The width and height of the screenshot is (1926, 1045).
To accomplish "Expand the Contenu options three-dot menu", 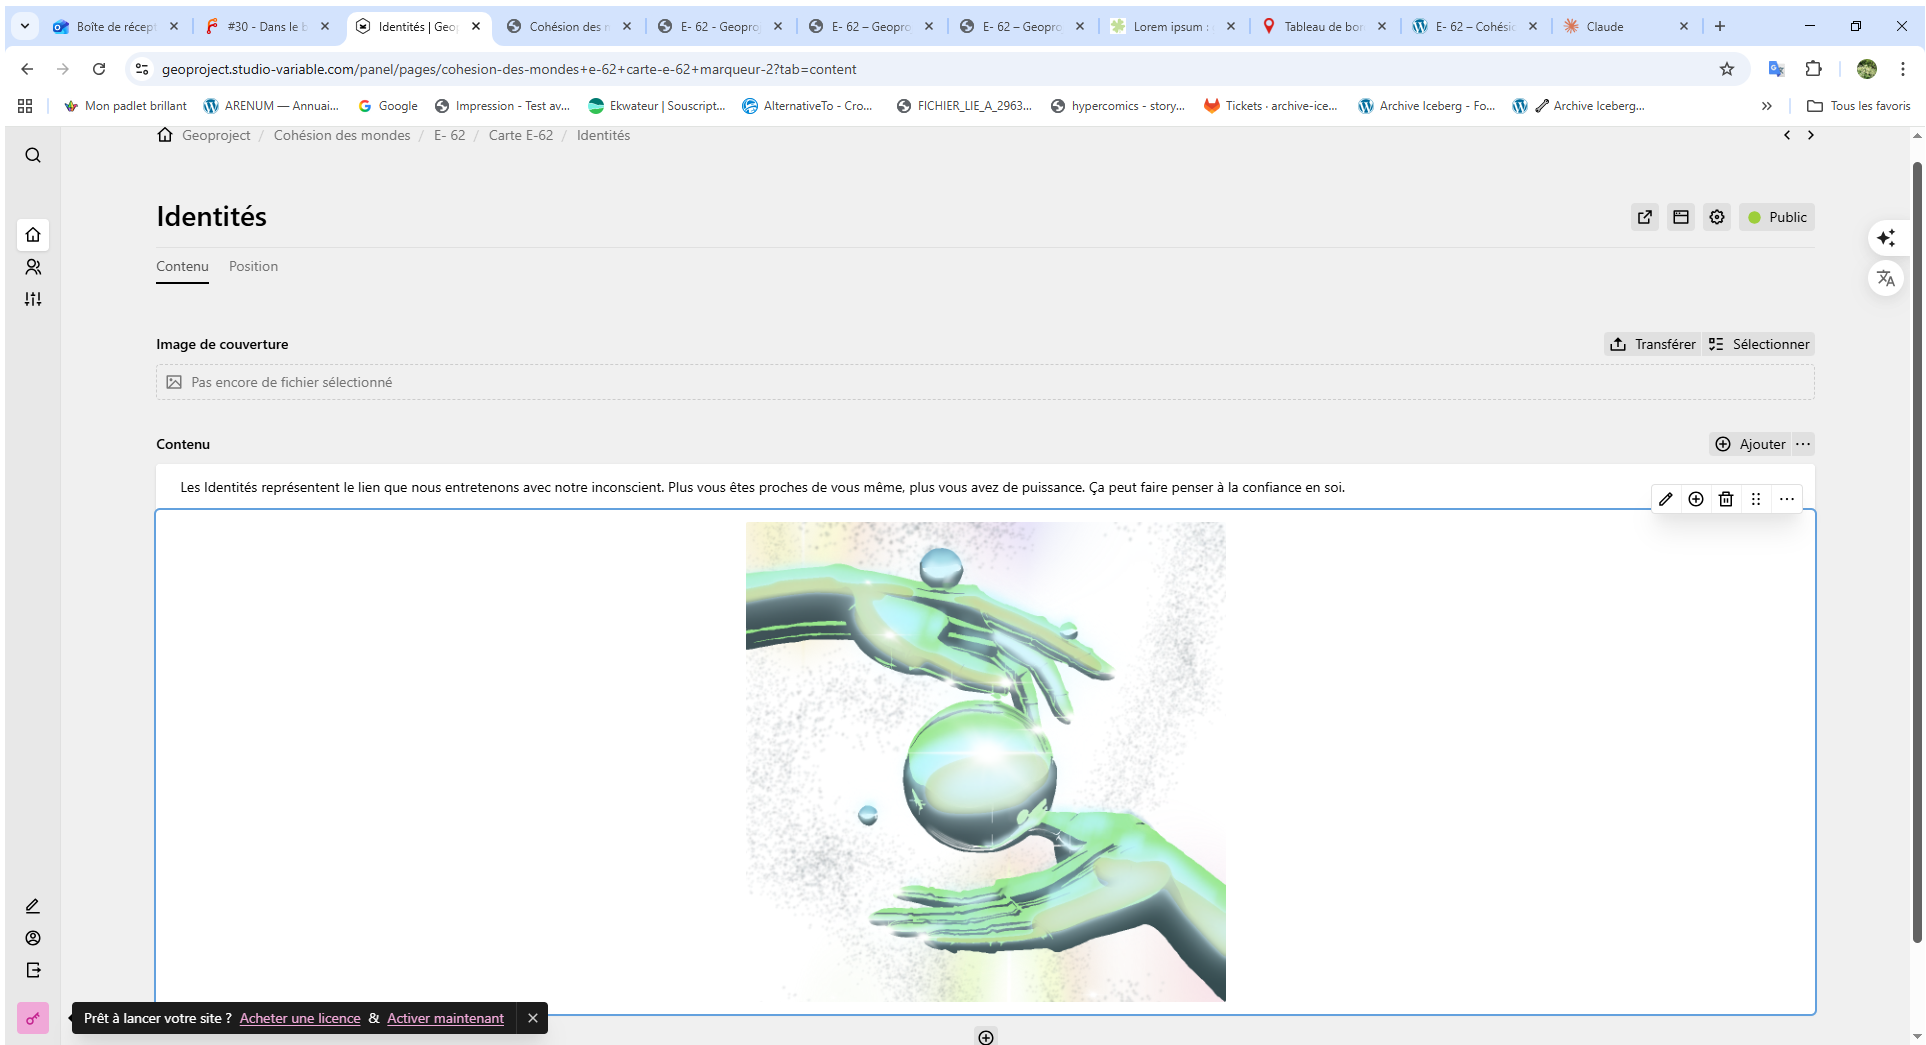I will pos(1803,444).
